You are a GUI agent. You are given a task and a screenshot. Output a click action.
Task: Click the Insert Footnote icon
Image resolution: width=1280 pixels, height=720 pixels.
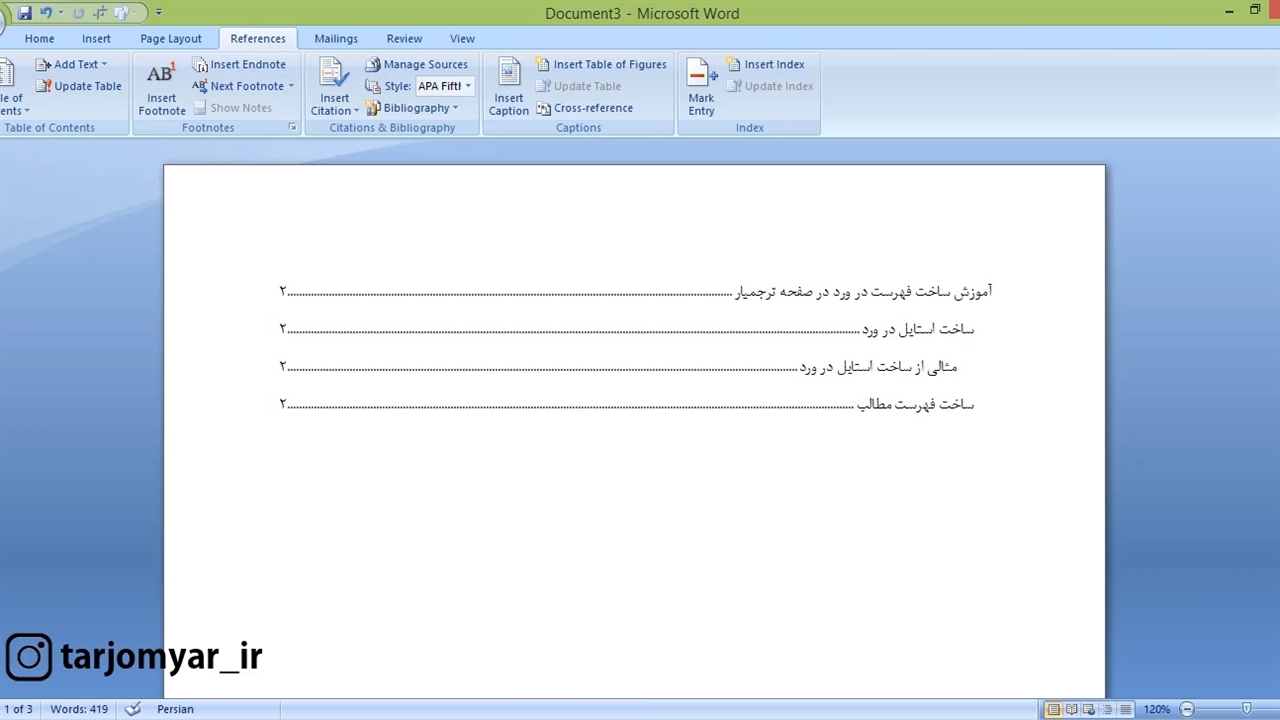[161, 86]
